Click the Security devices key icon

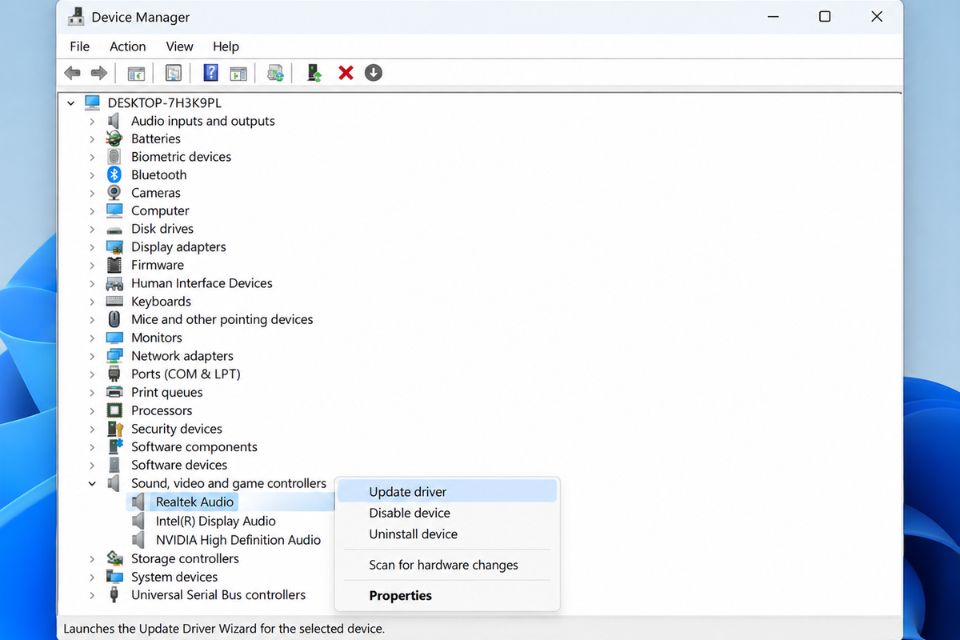click(115, 429)
